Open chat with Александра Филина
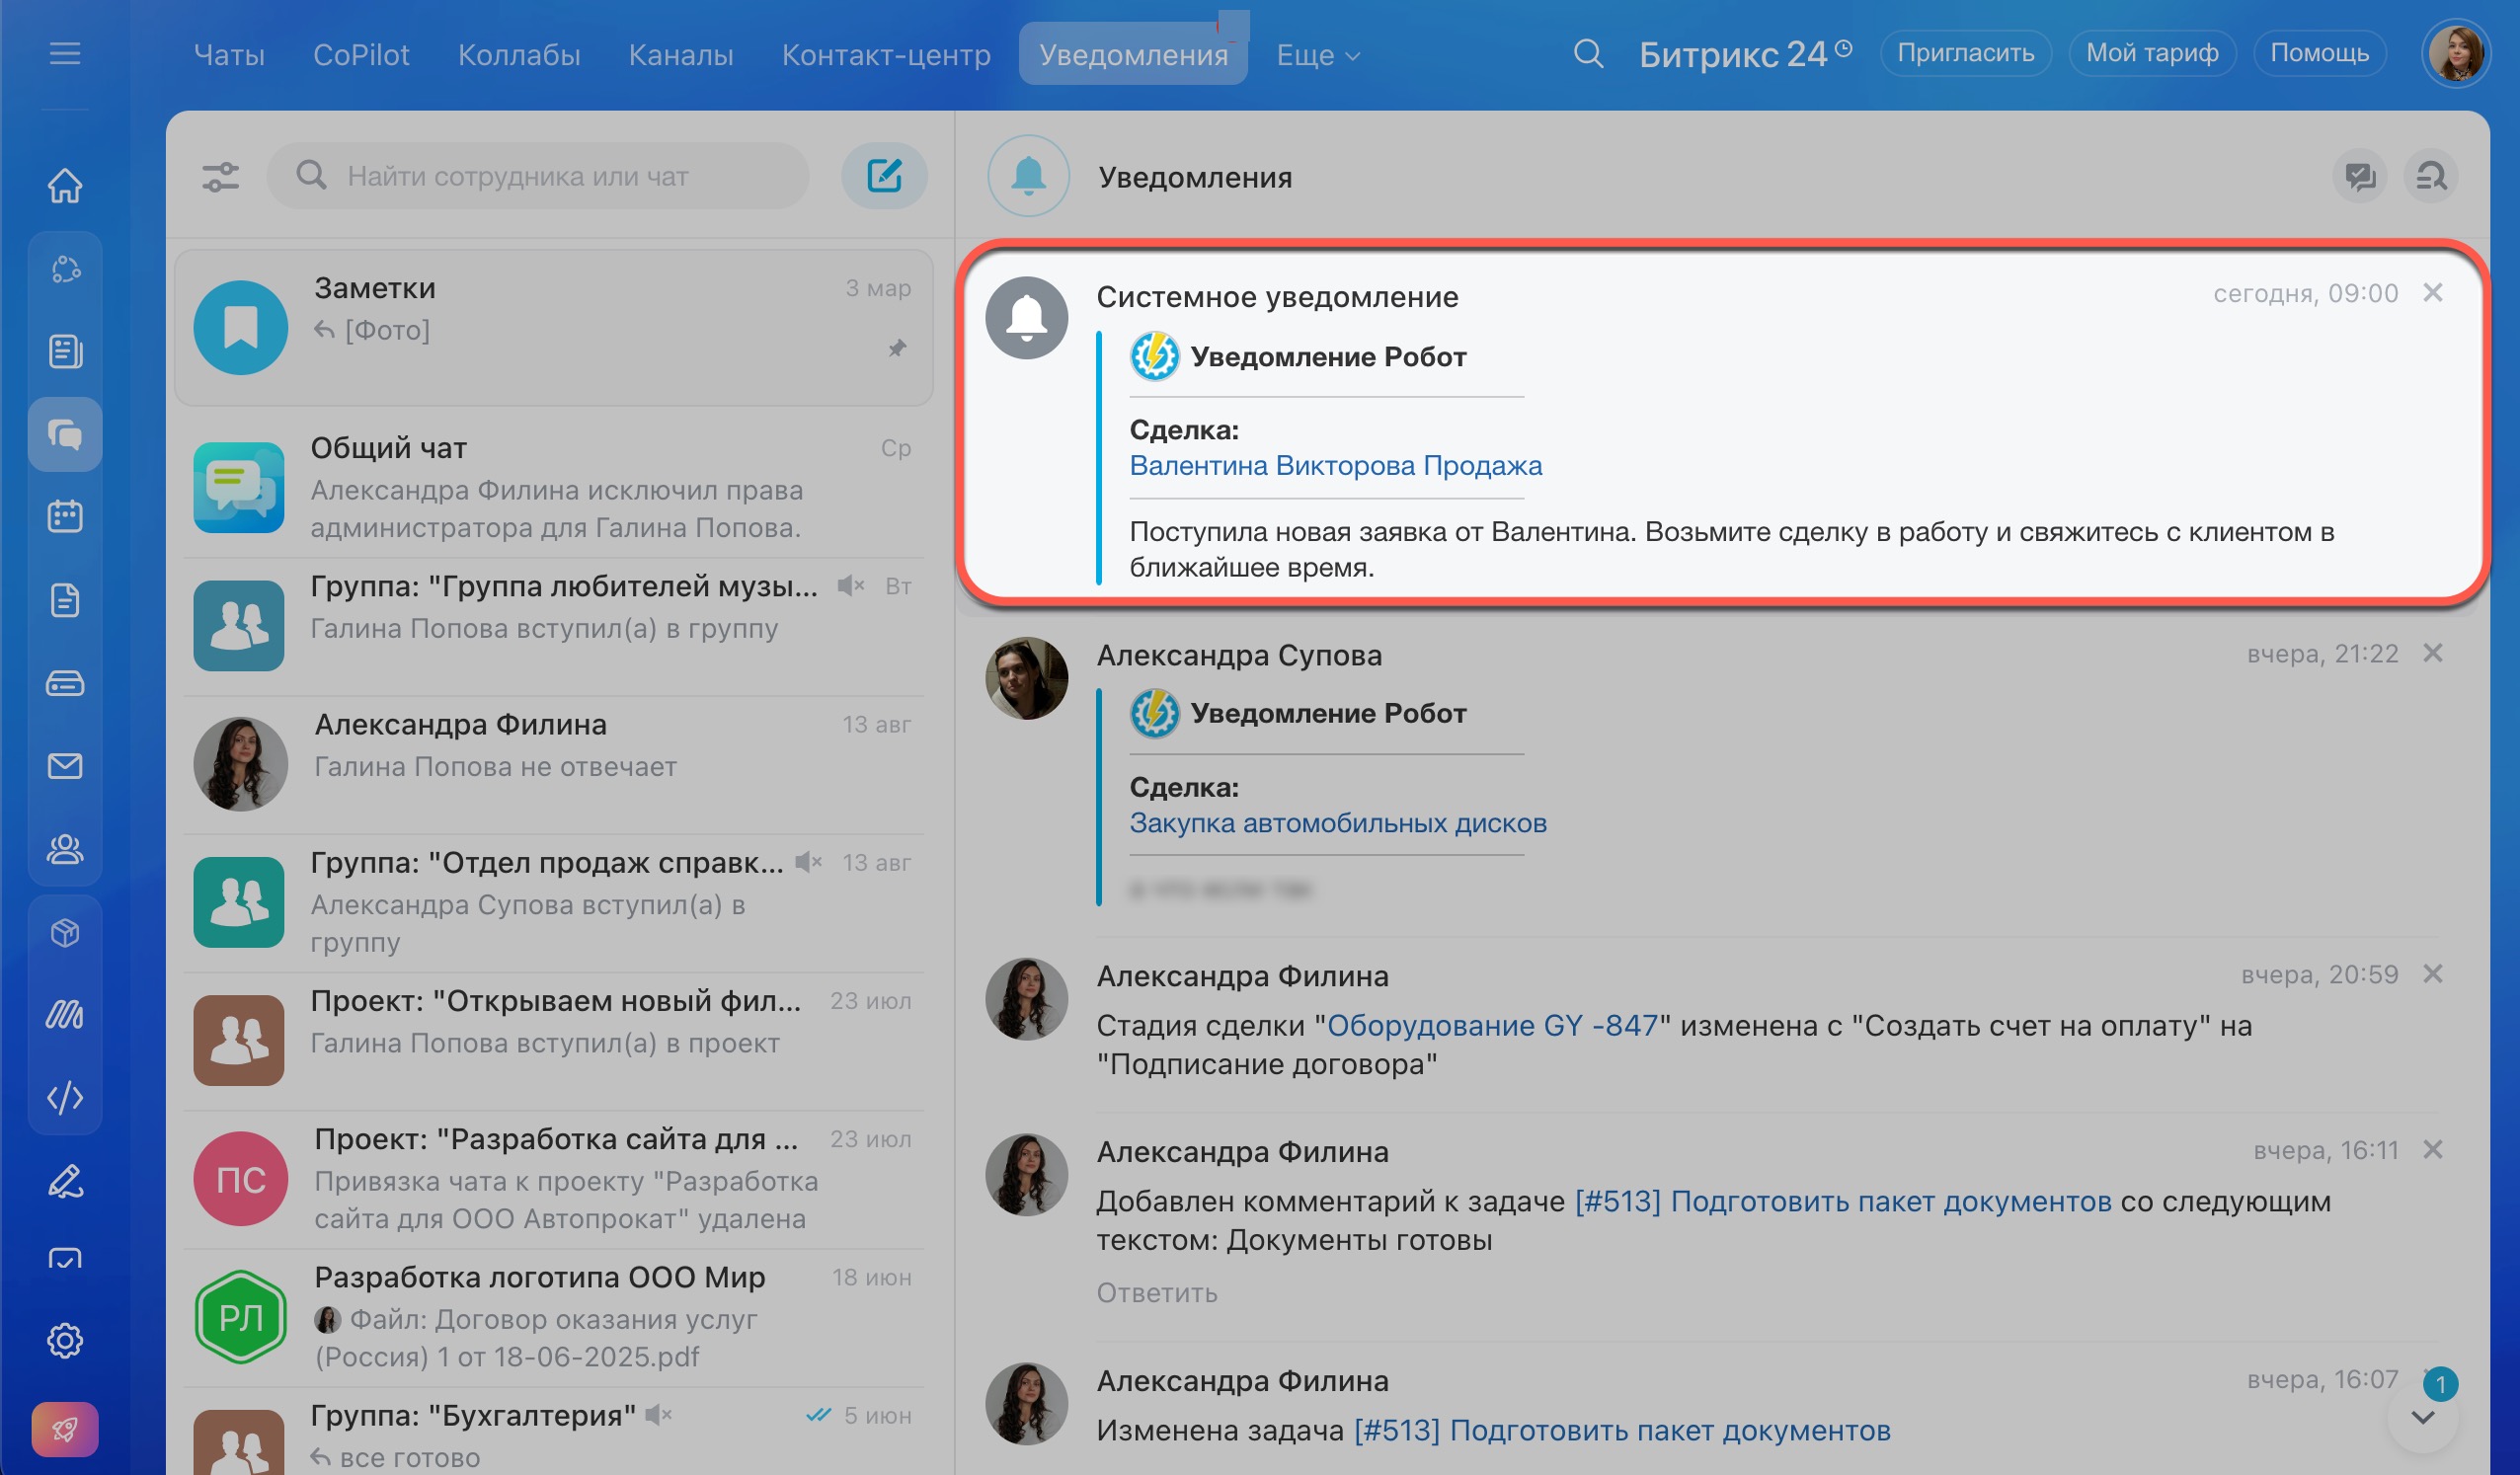The height and width of the screenshot is (1475, 2520). (x=554, y=764)
